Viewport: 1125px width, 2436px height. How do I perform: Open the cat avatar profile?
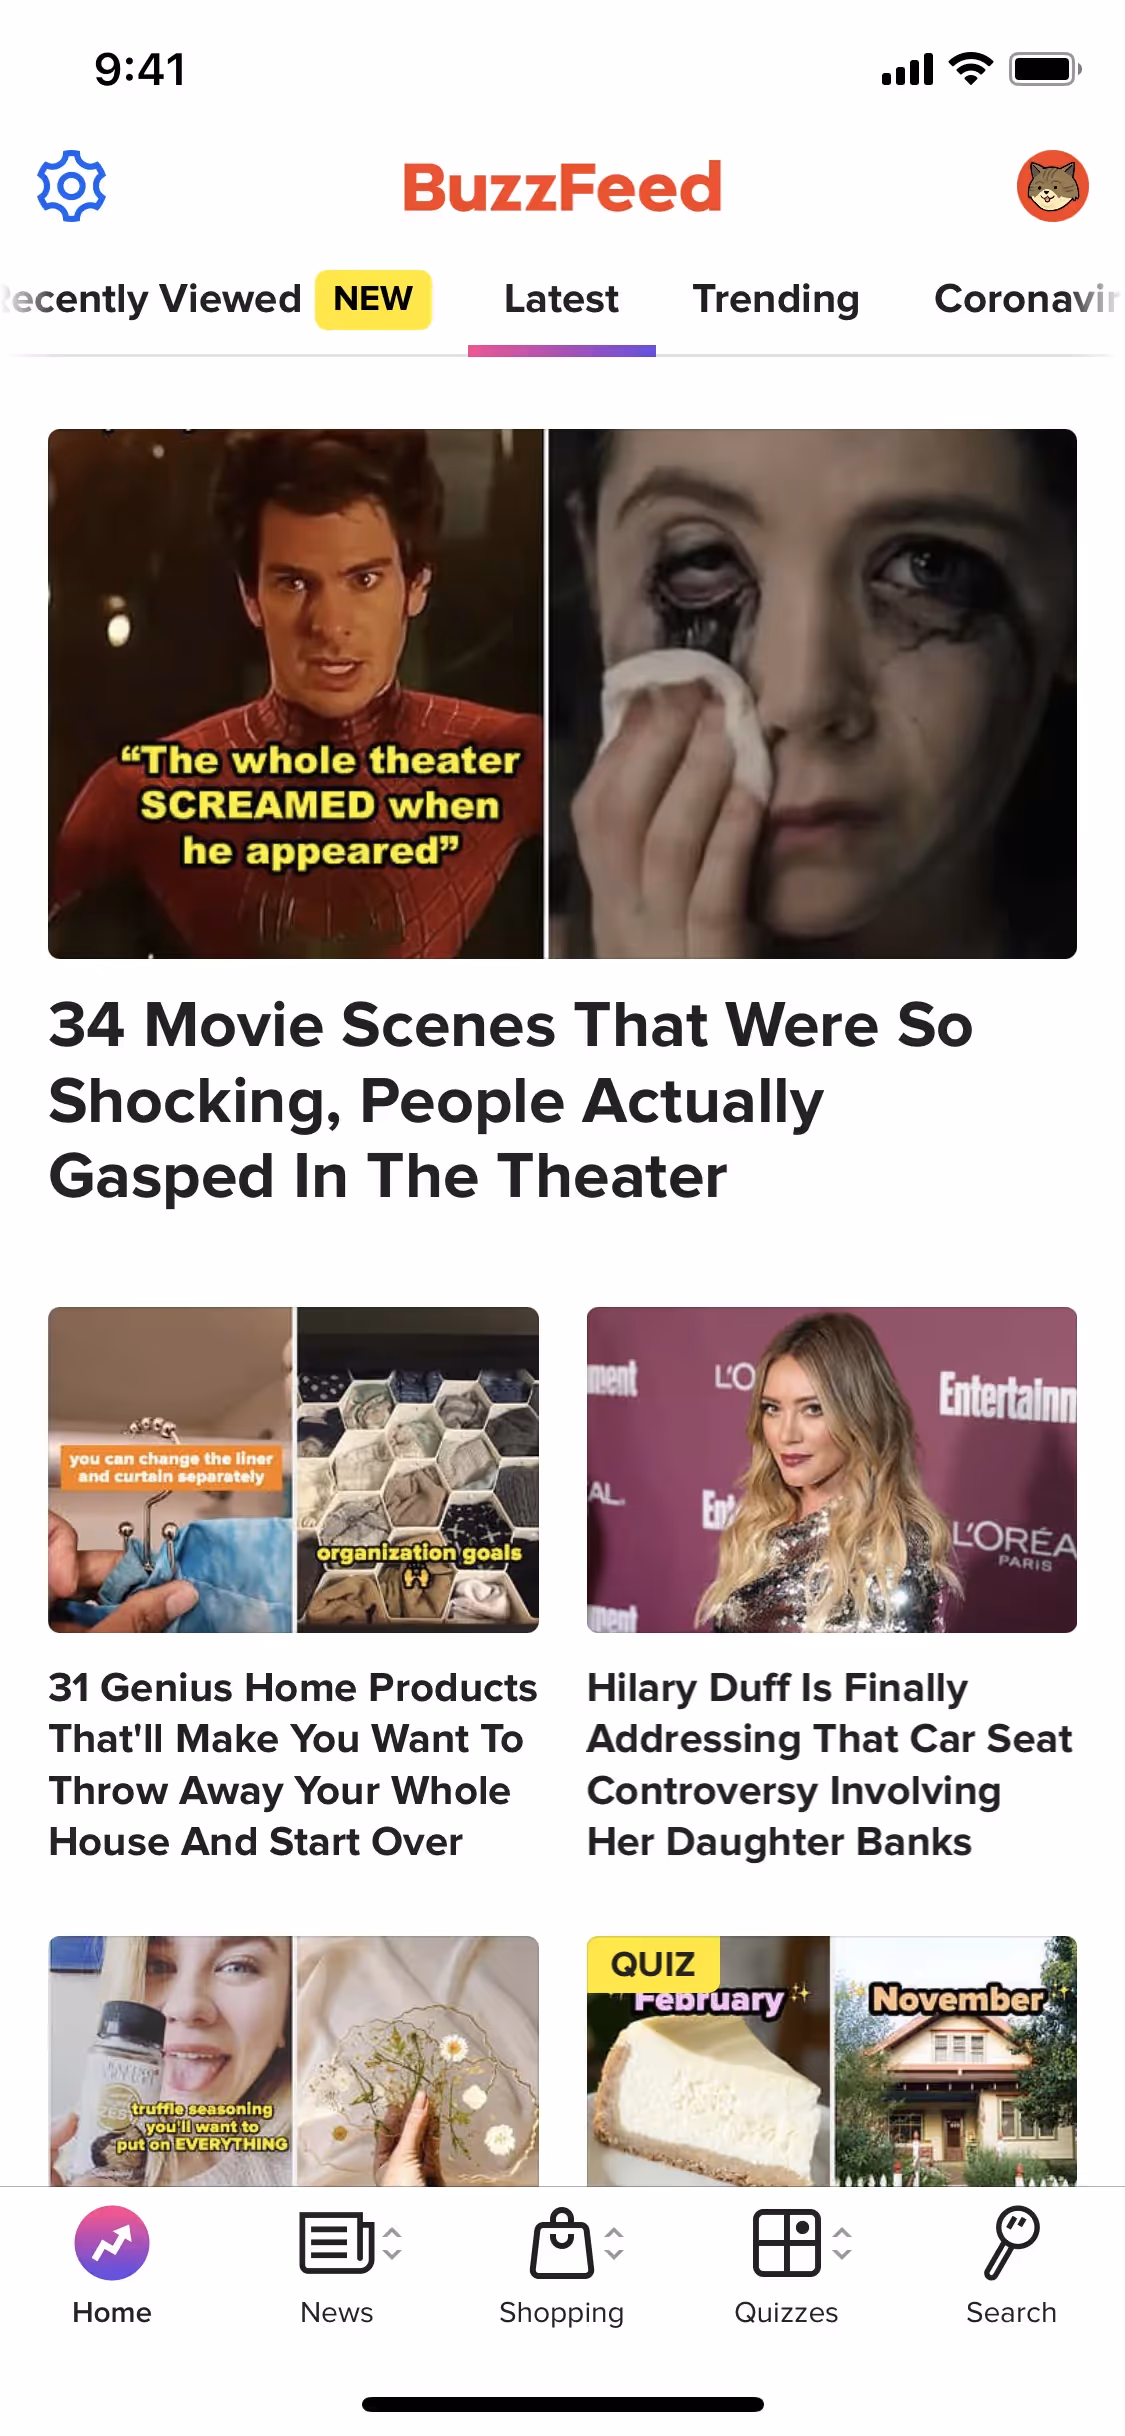(x=1052, y=186)
